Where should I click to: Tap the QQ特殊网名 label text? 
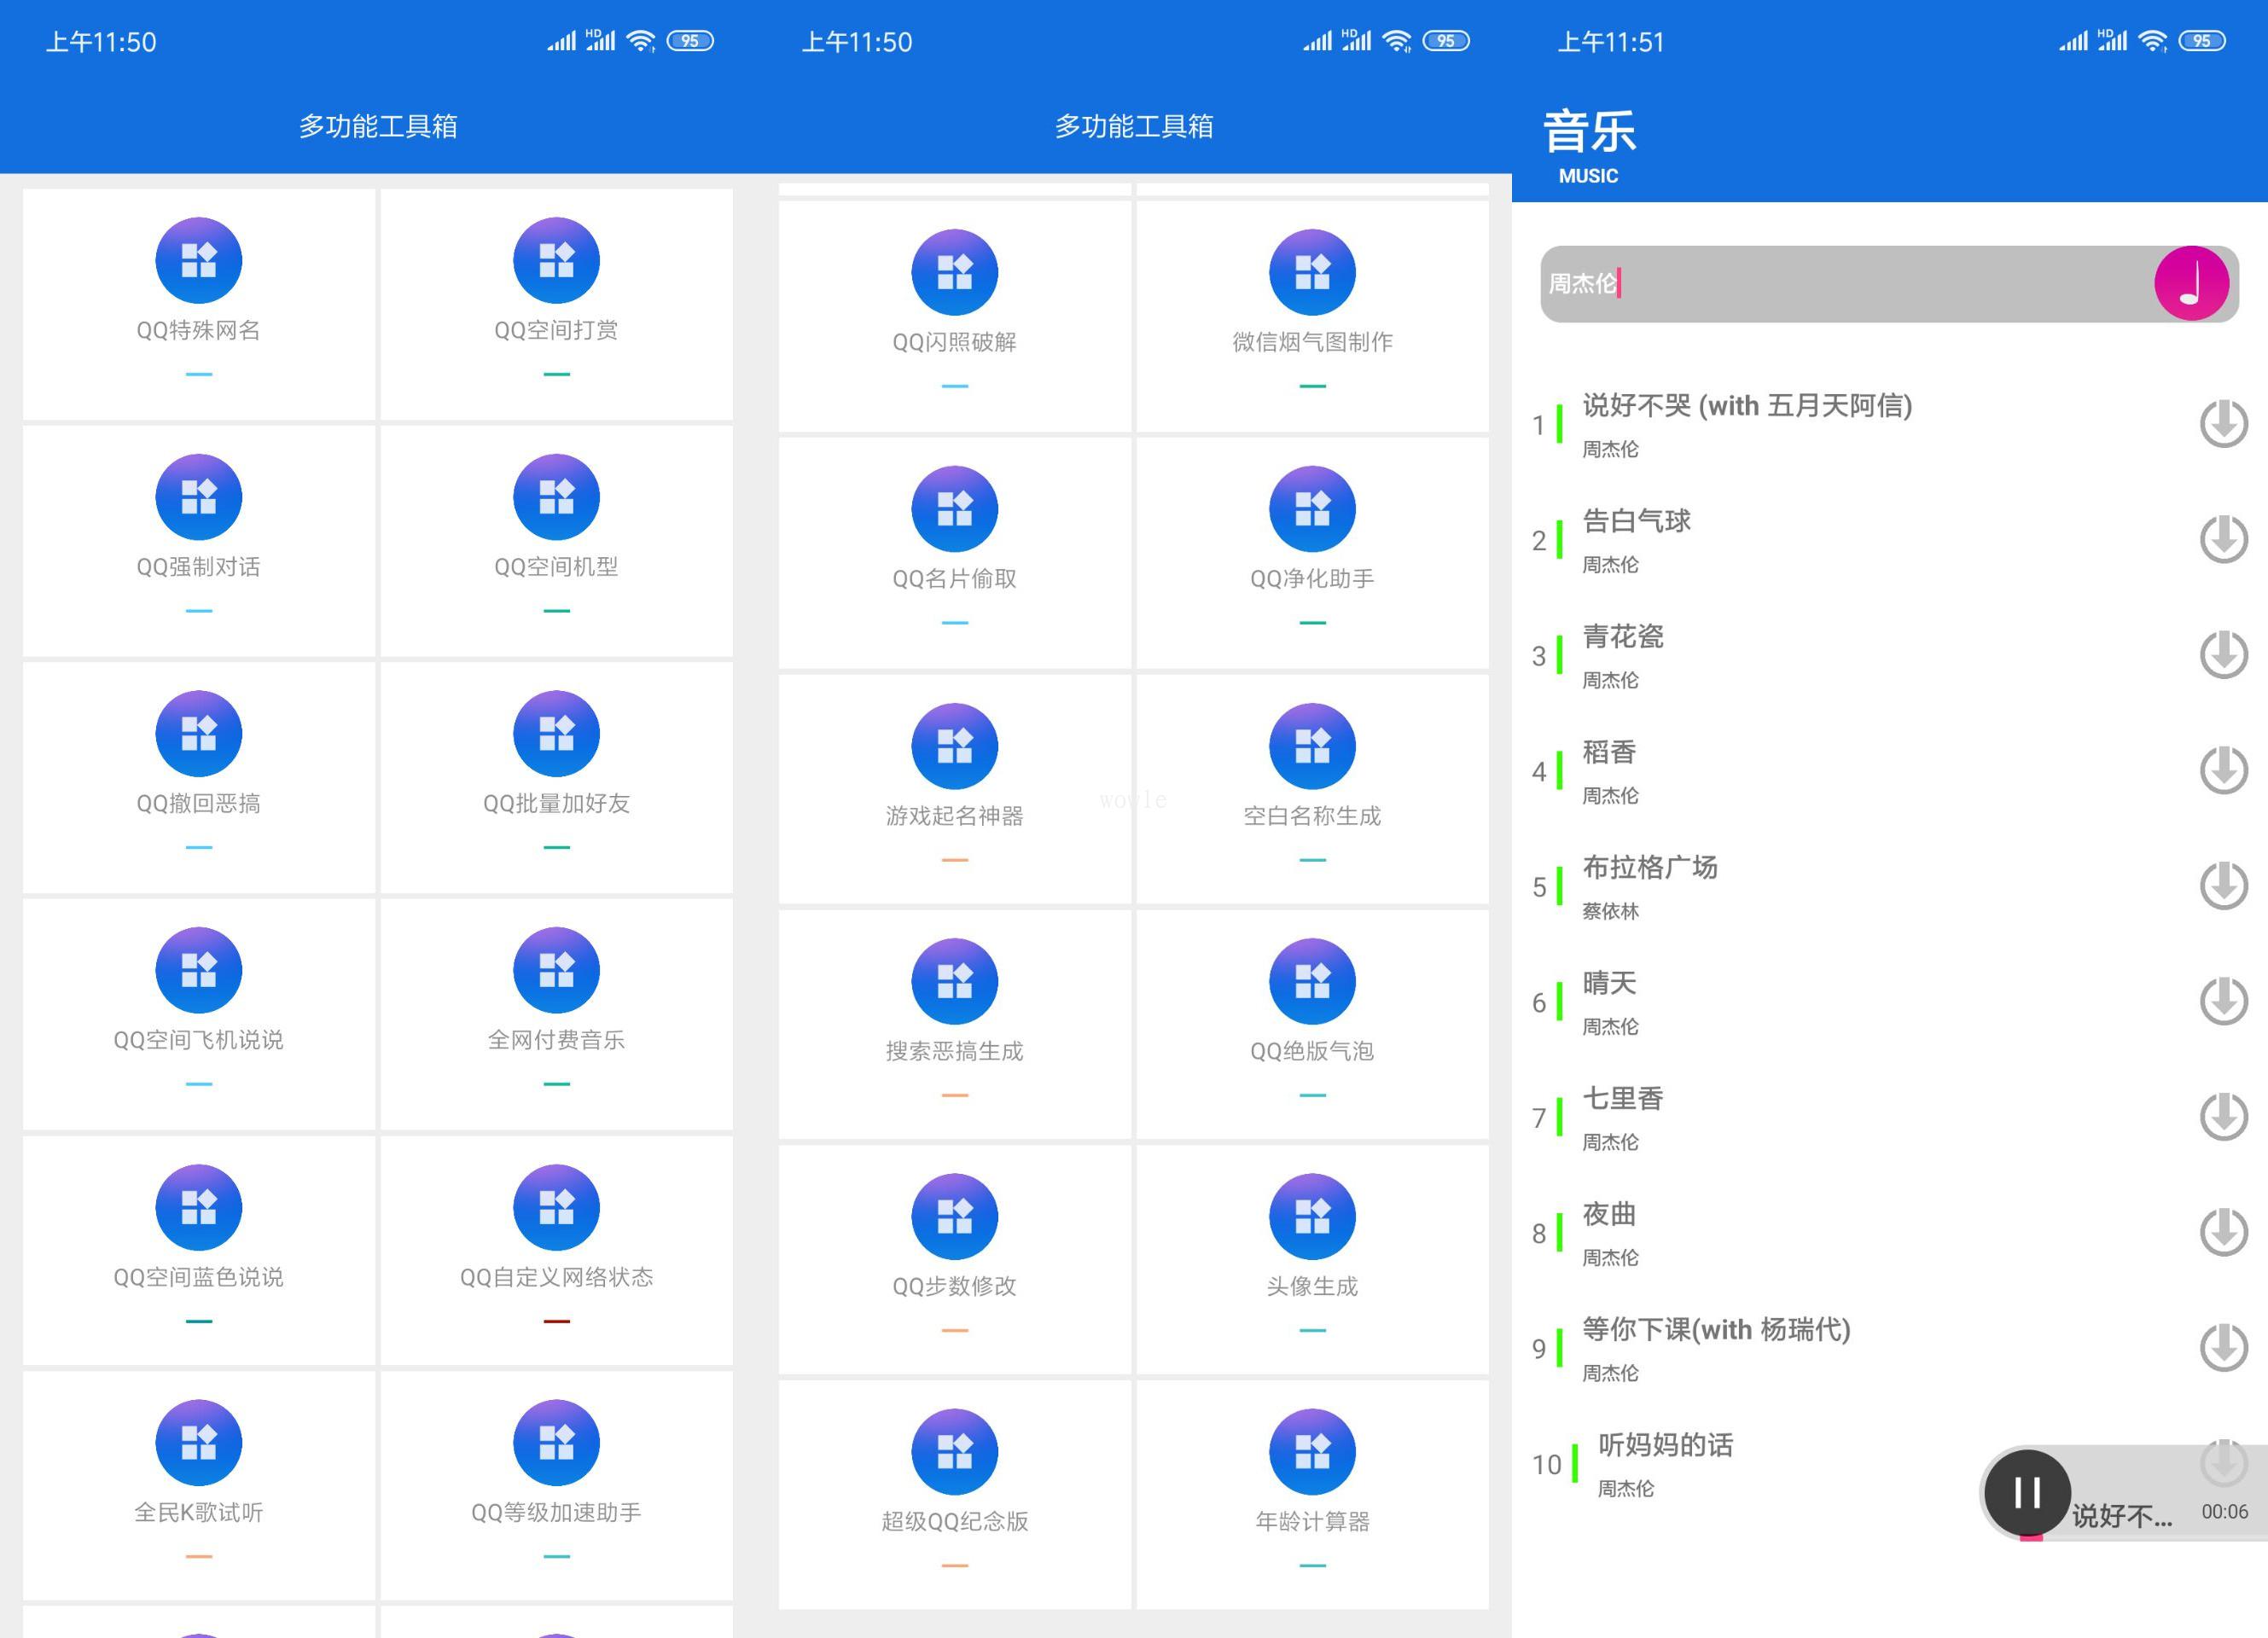click(x=198, y=330)
